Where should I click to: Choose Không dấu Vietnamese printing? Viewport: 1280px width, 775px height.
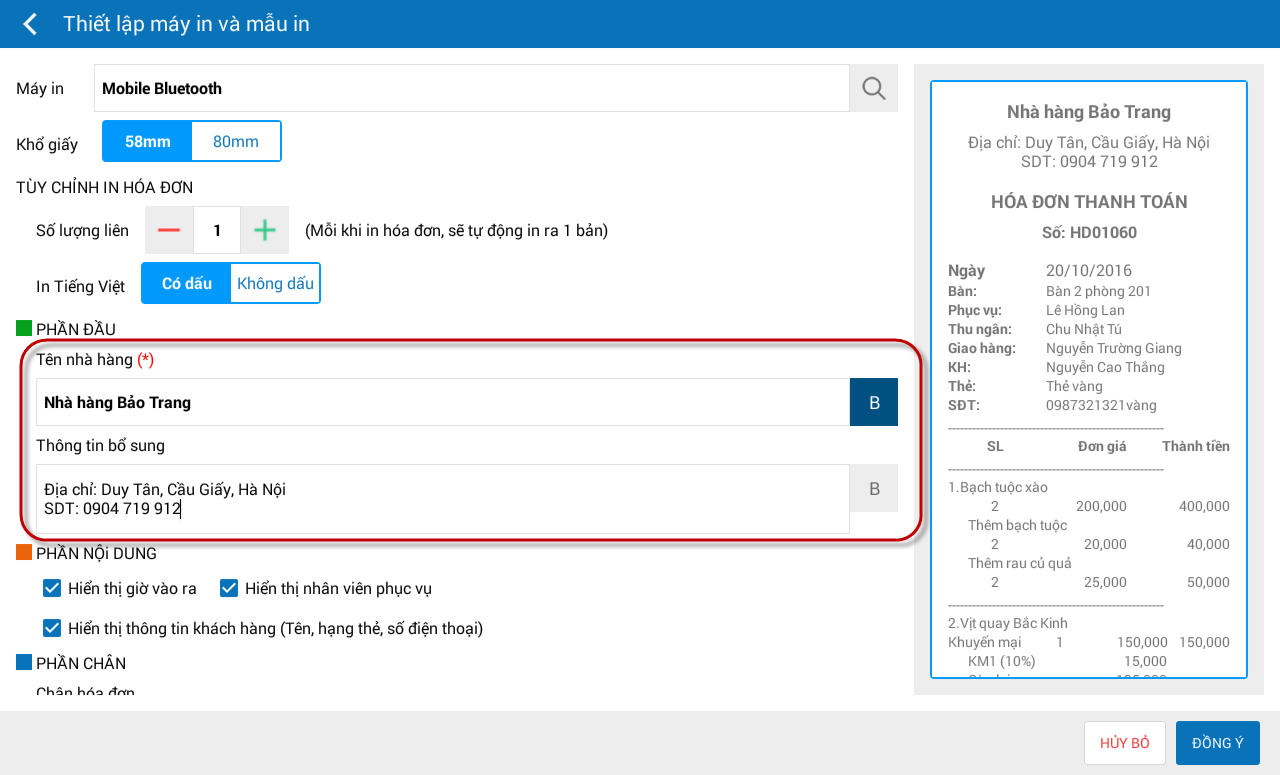click(x=275, y=283)
